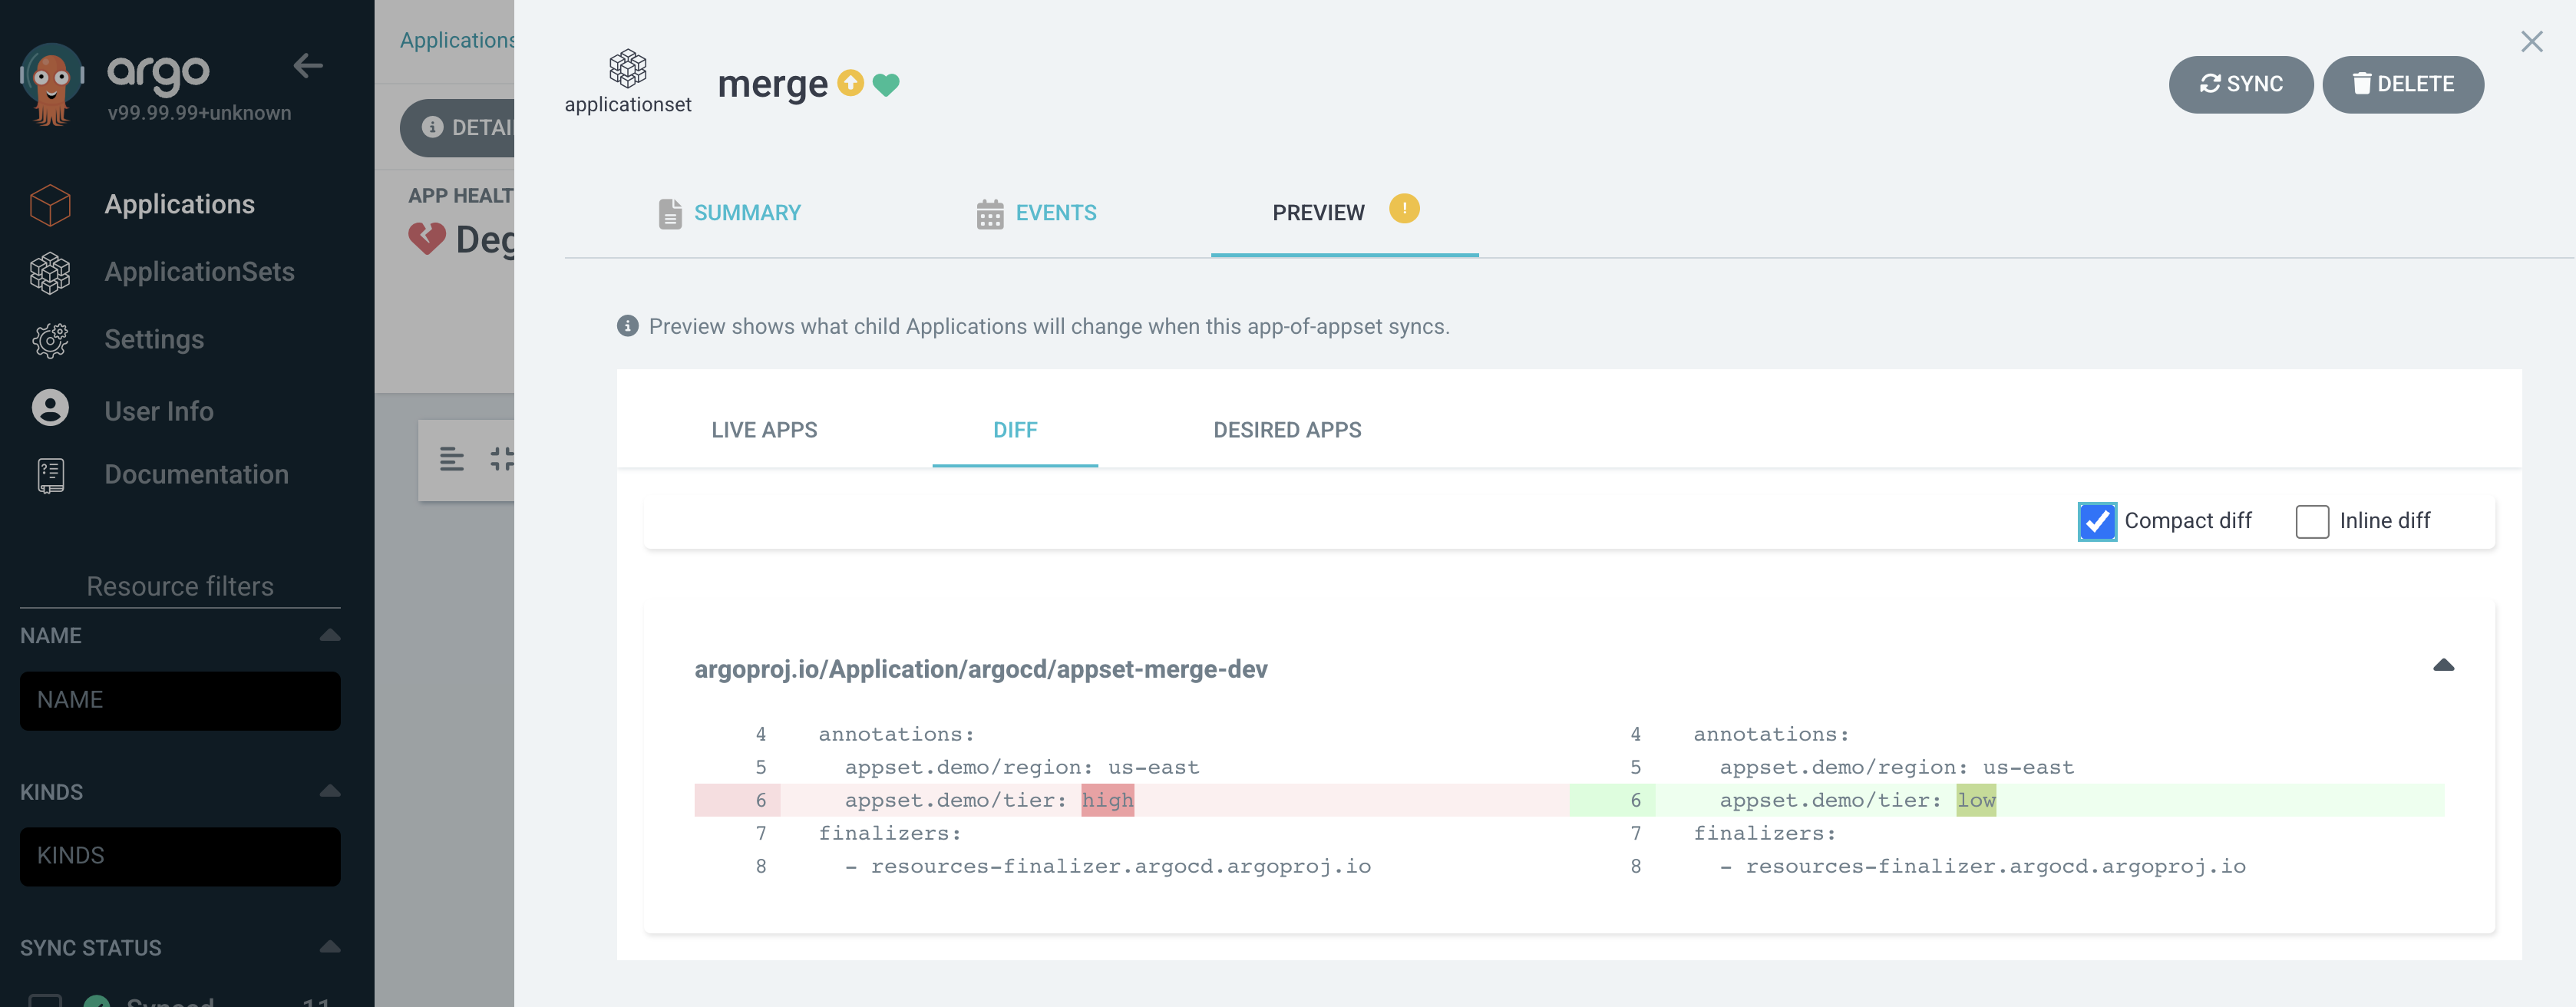Screen dimensions: 2576x1007
Task: Click the User Info avatar icon
Action: tap(50, 408)
